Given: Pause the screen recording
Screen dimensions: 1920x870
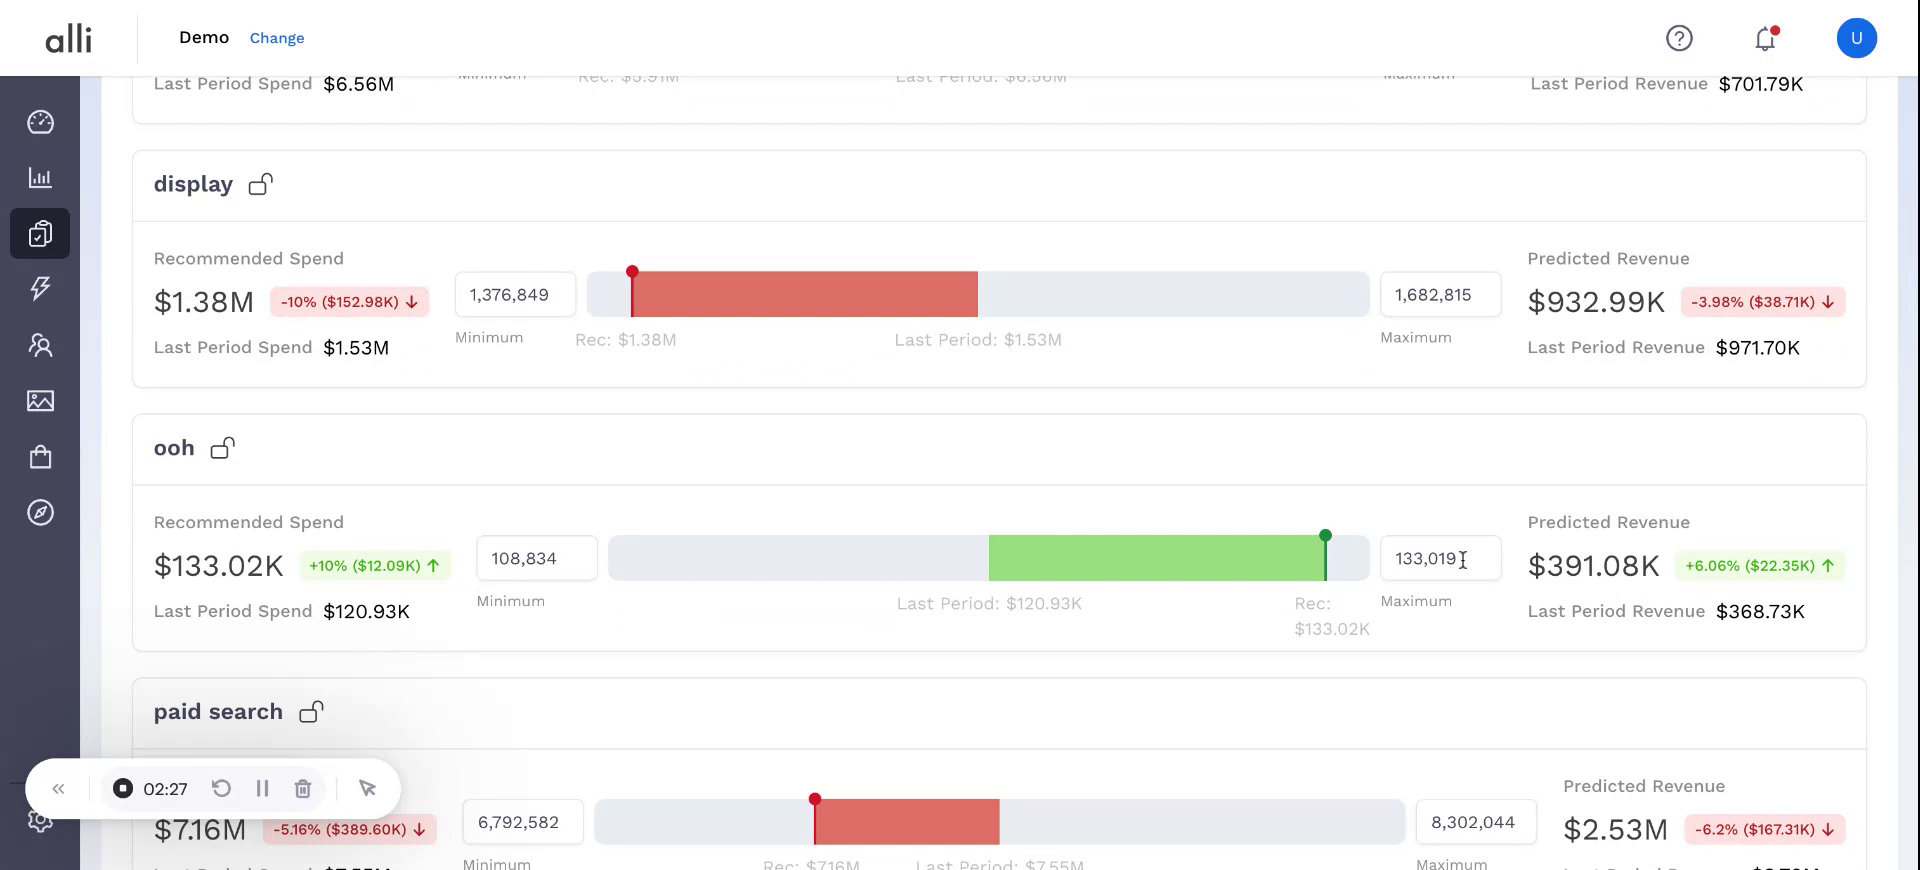Looking at the screenshot, I should click(x=262, y=789).
